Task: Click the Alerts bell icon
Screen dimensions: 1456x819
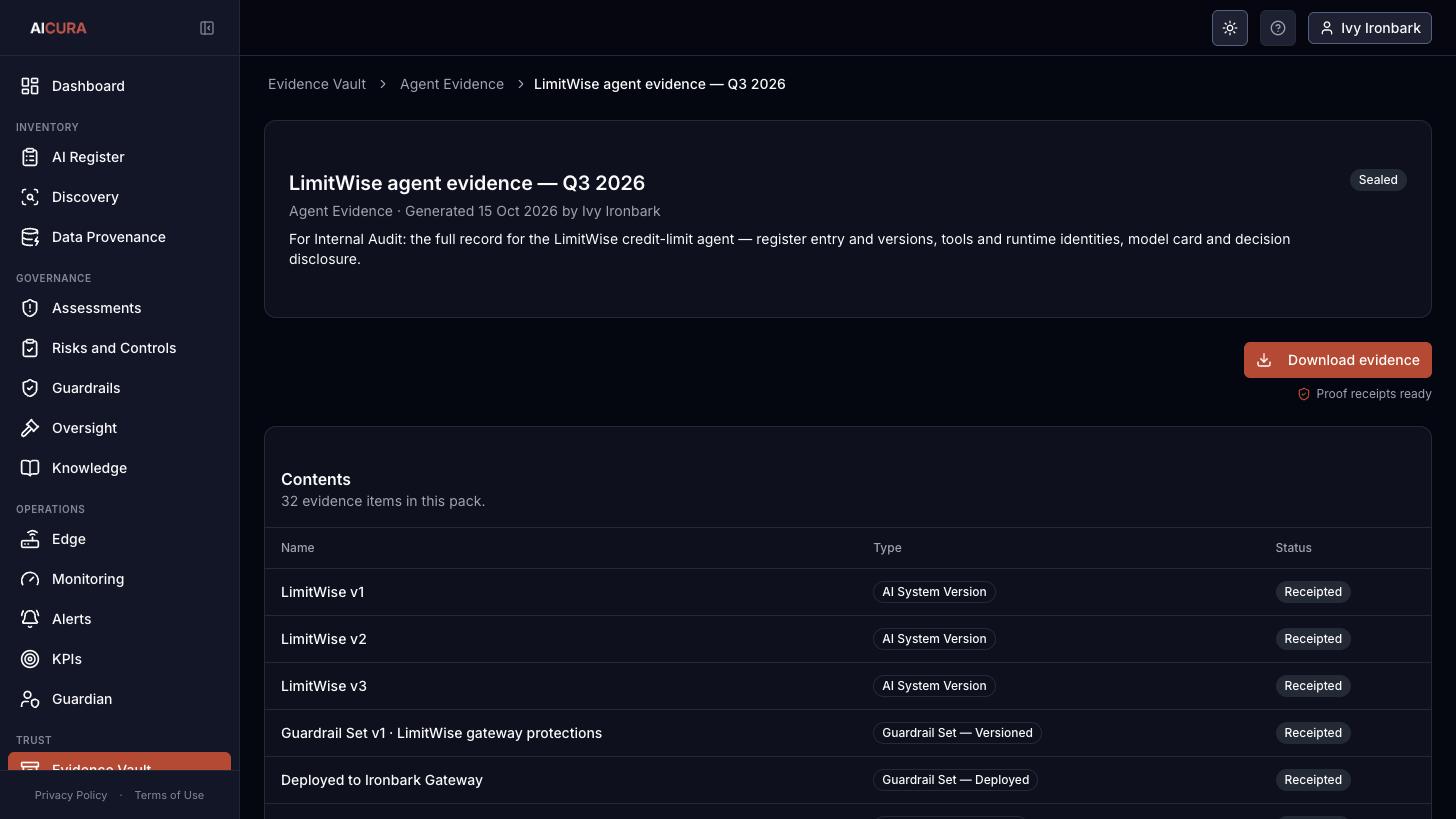Action: 30,619
